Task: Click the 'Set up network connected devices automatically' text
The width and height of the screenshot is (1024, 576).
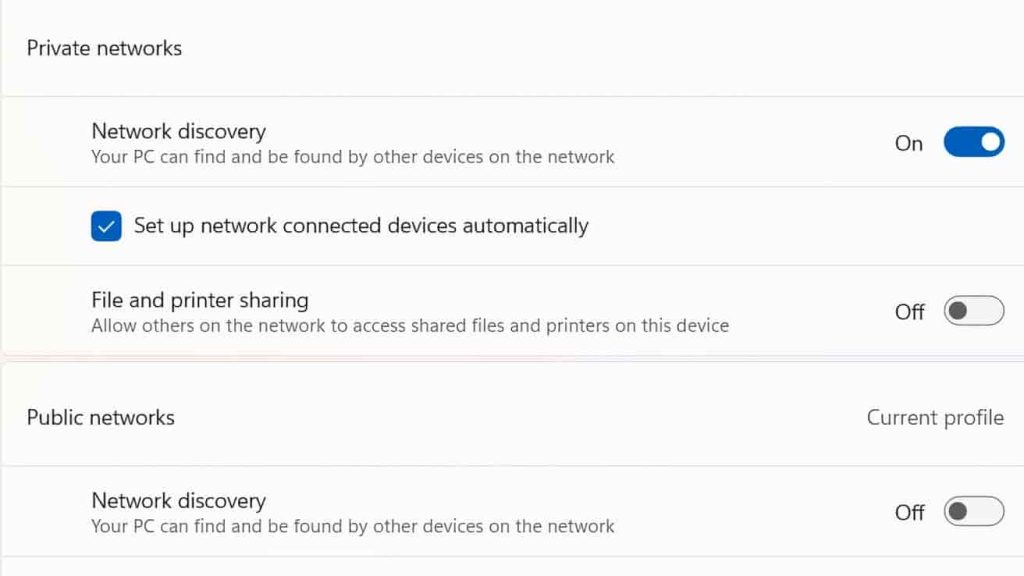Action: pyautogui.click(x=361, y=226)
